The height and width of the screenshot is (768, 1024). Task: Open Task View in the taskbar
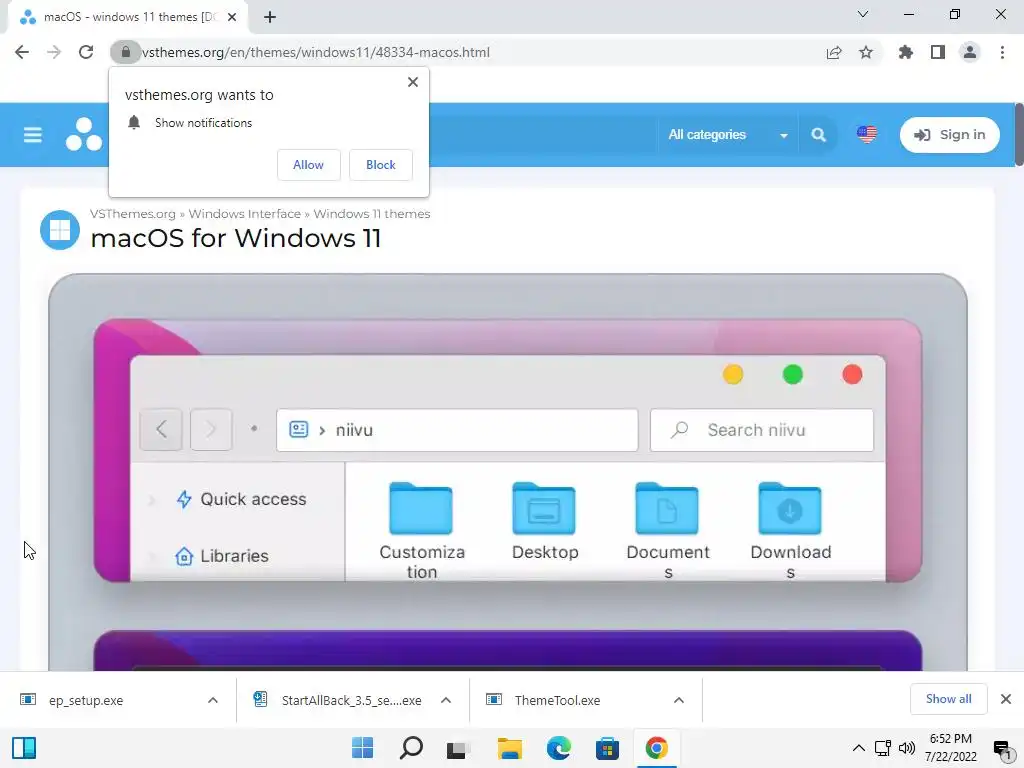(x=459, y=748)
